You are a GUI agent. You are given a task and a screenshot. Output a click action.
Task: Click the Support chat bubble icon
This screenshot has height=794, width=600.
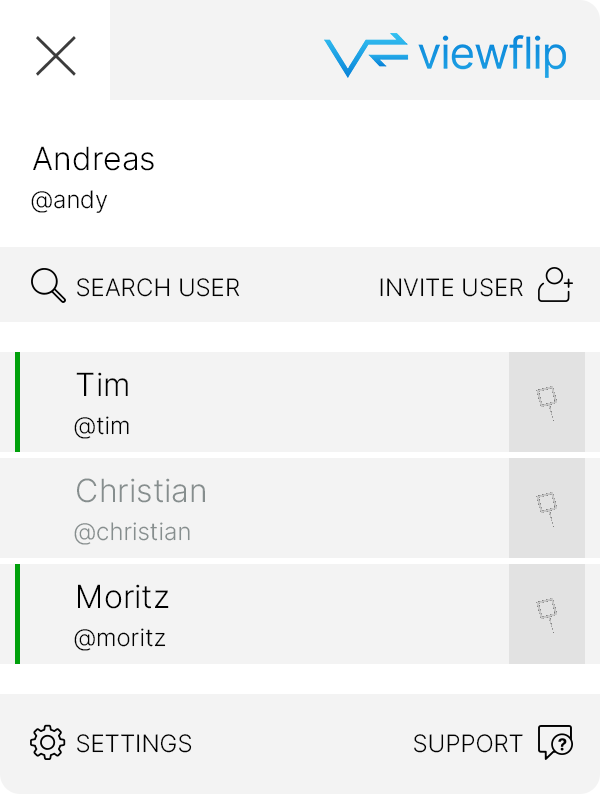(x=555, y=743)
